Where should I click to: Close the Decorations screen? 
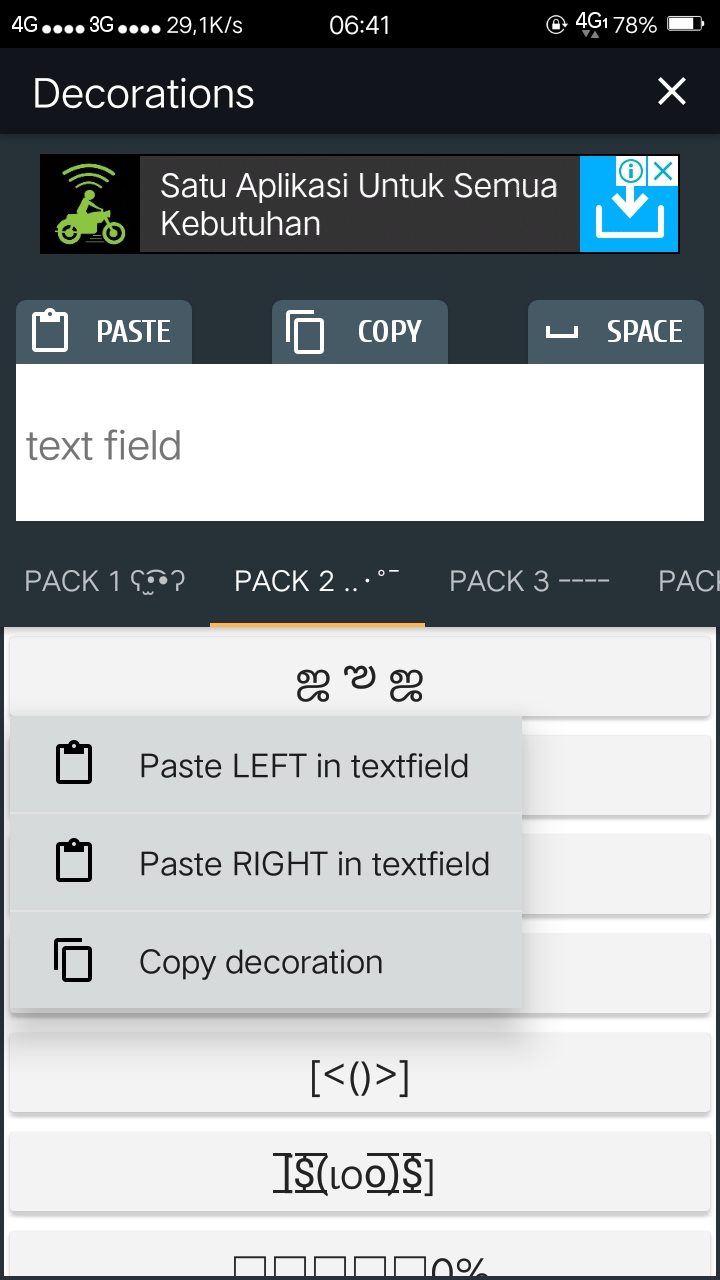672,92
